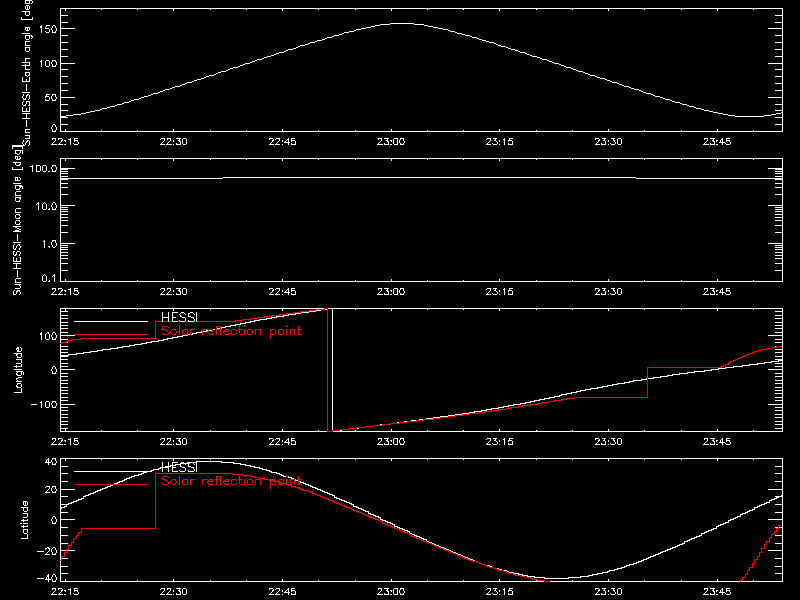The image size is (800, 600).
Task: Click the -100 tick on Longitude plot
Action: click(x=44, y=404)
